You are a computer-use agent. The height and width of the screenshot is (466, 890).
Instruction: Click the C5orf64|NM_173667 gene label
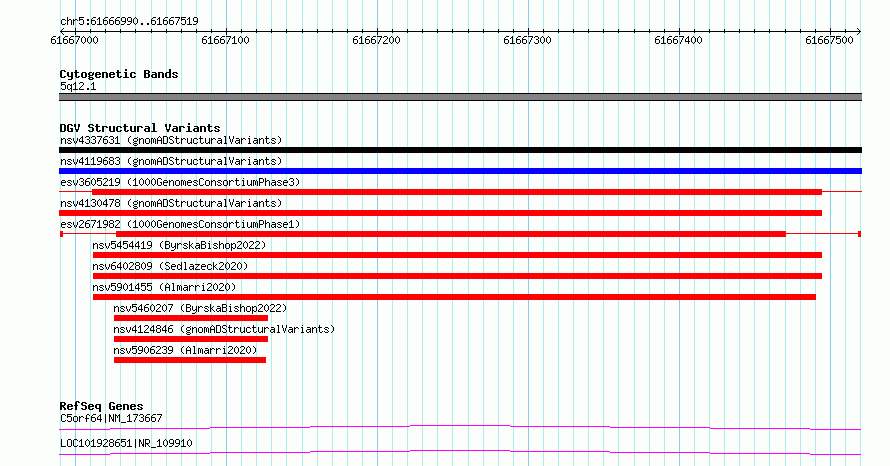point(111,418)
